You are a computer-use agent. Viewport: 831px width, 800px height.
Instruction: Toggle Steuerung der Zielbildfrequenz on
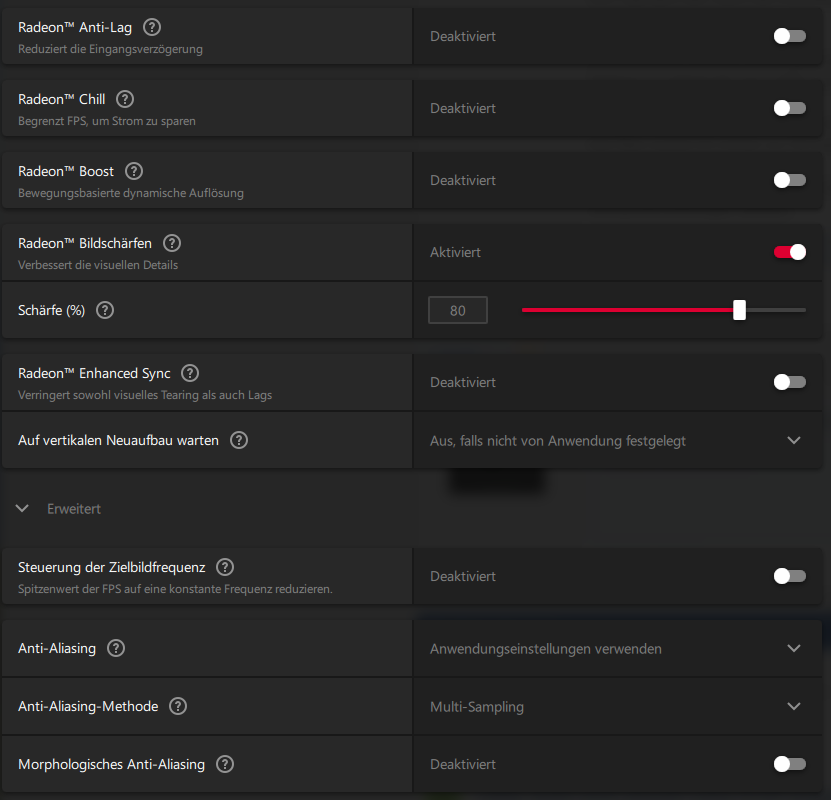pyautogui.click(x=790, y=576)
